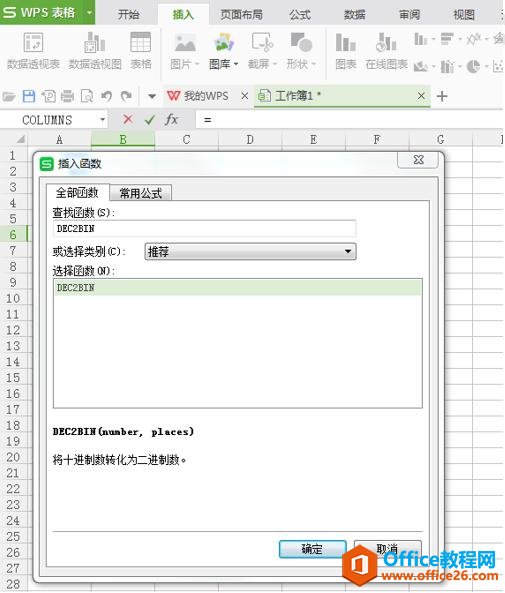Switch to the 全部函数 tab
Screen dimensions: 505x593
[78, 192]
